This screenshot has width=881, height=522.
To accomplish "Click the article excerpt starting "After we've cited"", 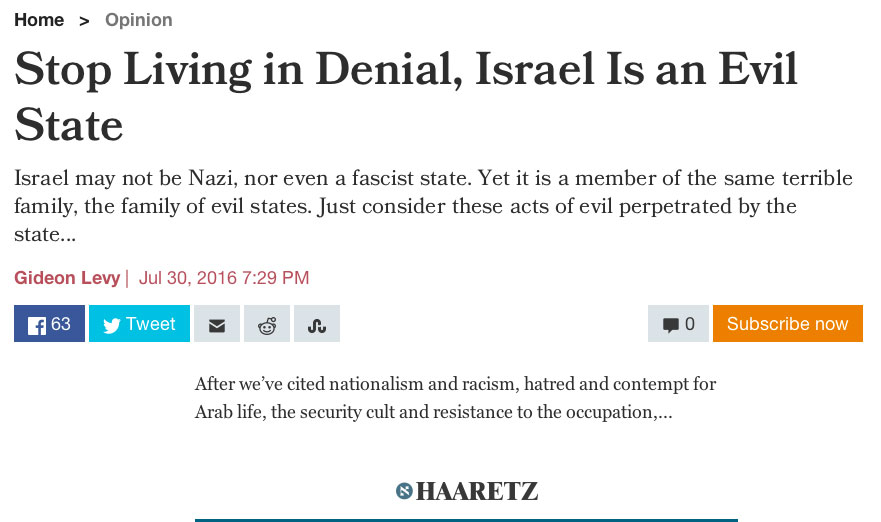I will [455, 398].
